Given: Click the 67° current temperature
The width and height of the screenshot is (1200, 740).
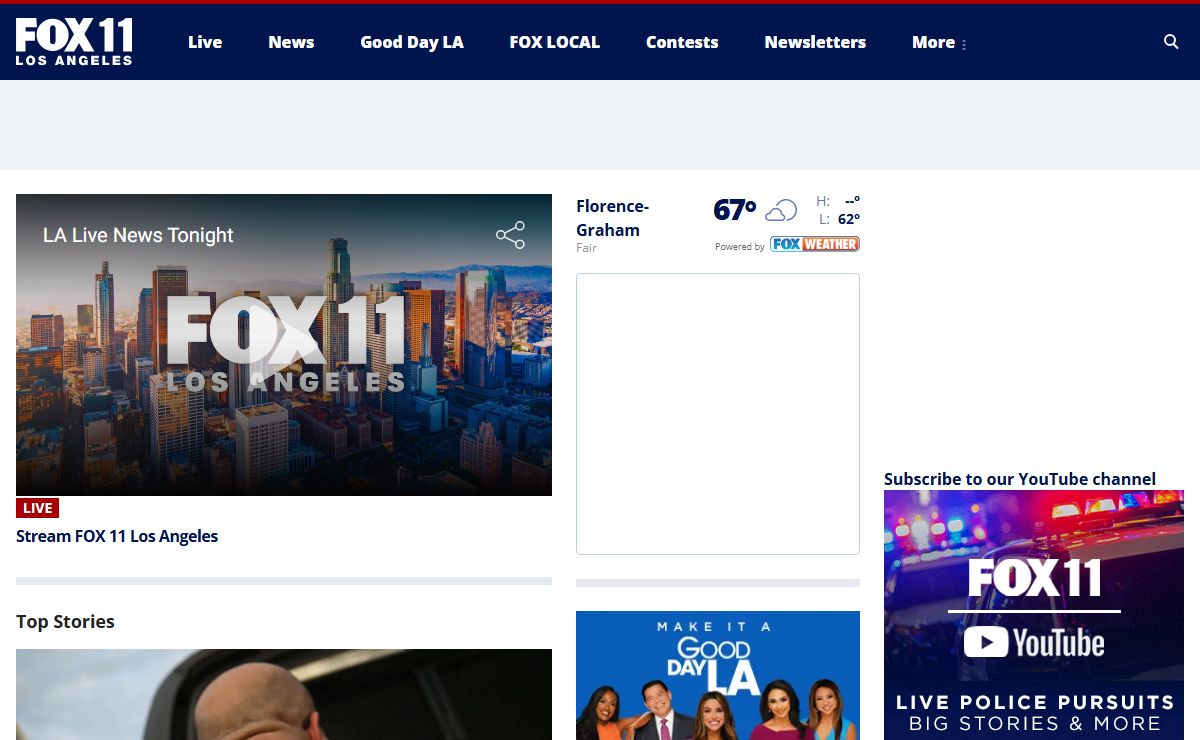Looking at the screenshot, I should click(x=735, y=210).
